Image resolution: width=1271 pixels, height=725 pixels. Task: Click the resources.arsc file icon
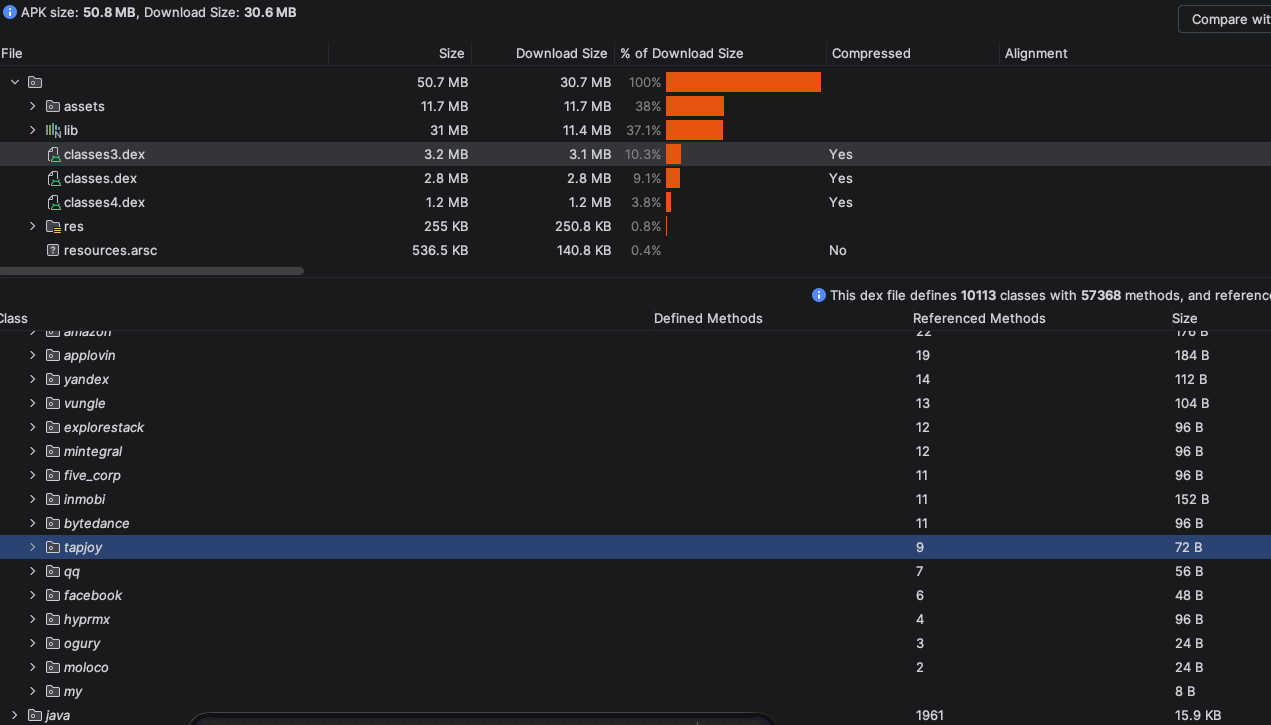pyautogui.click(x=54, y=250)
